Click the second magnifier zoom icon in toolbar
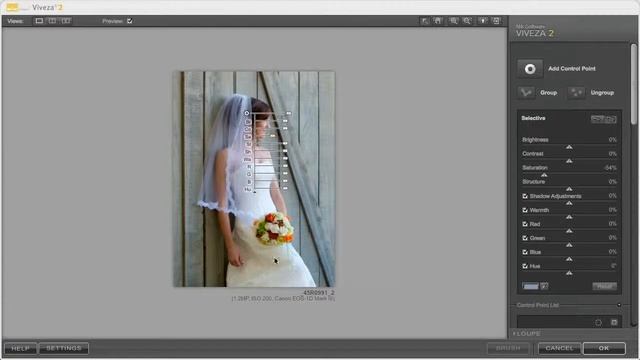640x360 pixels. tap(467, 21)
